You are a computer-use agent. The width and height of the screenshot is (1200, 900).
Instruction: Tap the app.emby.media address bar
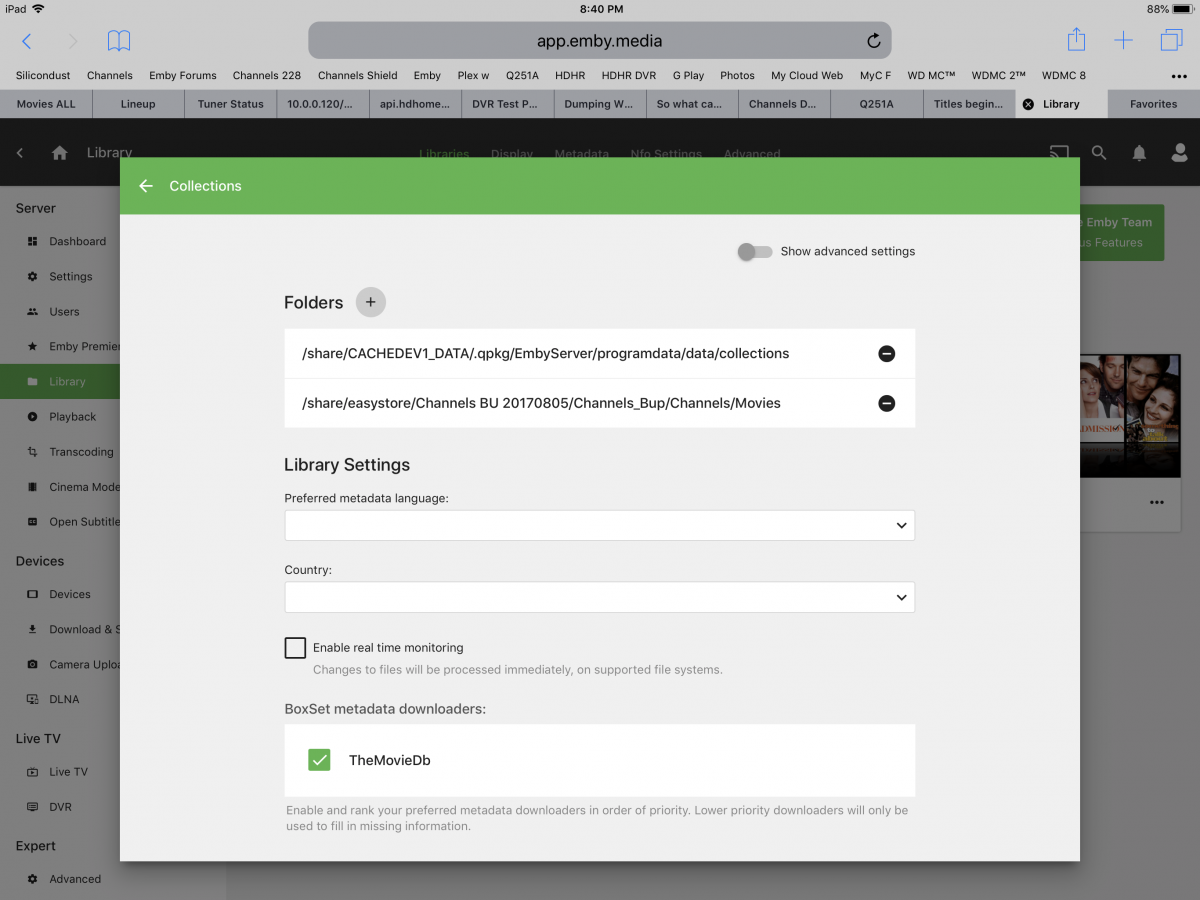[x=600, y=41]
